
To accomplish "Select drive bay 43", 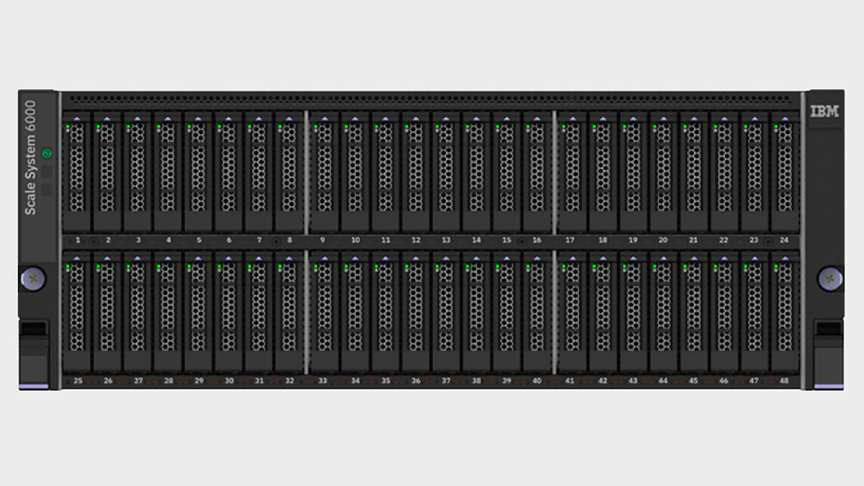I will click(634, 313).
